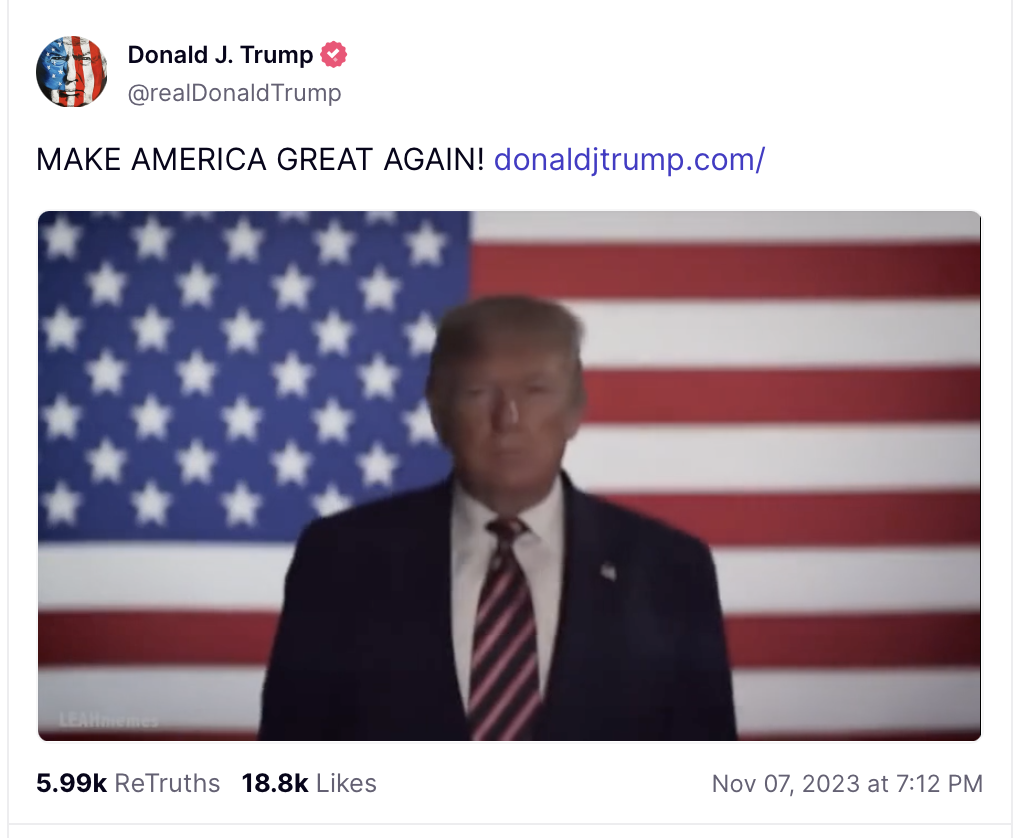The width and height of the screenshot is (1018, 838).
Task: Click the 5.99k ReTruths count number
Action: click(x=71, y=783)
